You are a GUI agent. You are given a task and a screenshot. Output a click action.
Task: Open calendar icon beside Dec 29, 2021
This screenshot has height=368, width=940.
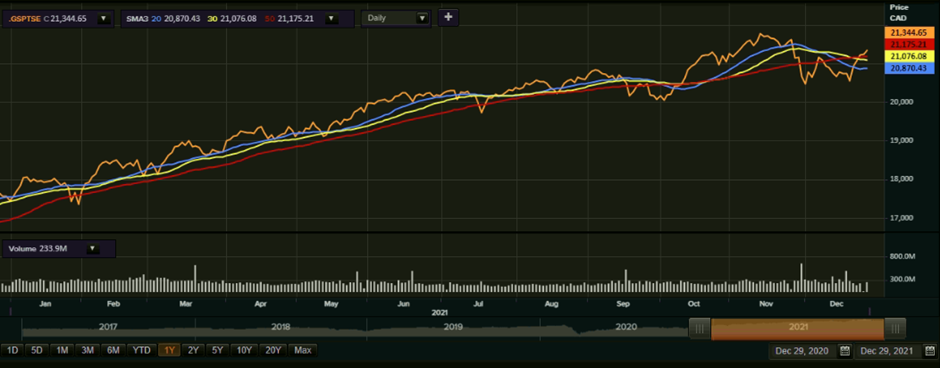click(930, 351)
